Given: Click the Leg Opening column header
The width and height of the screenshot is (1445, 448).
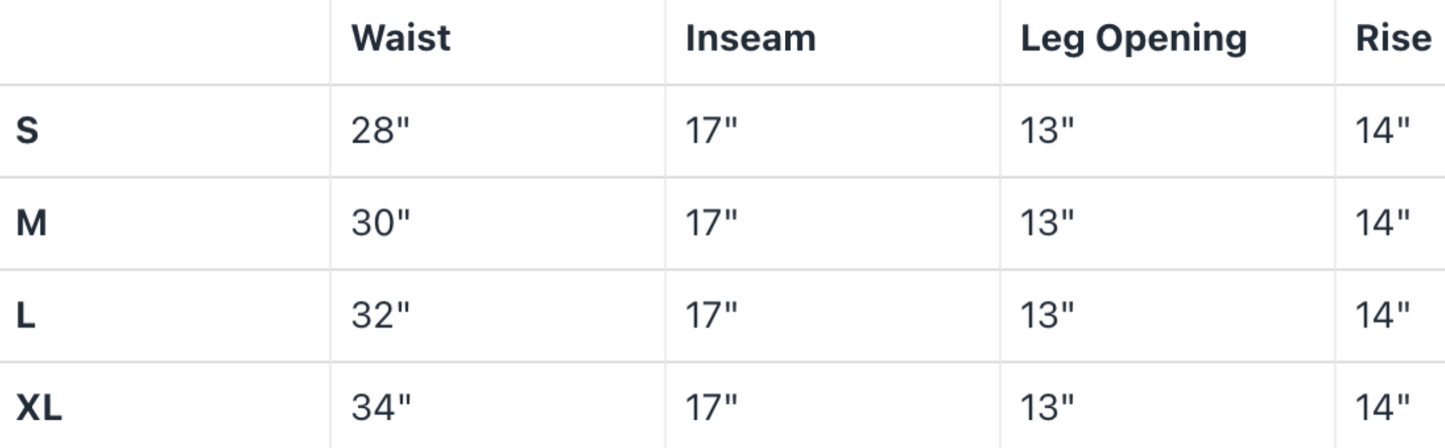Looking at the screenshot, I should tap(1133, 38).
